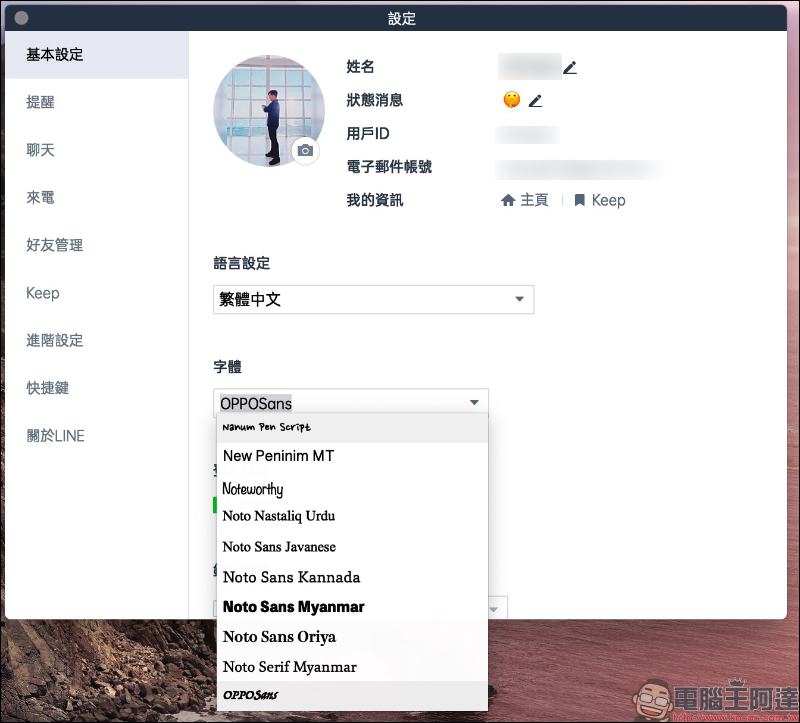This screenshot has height=723, width=800.
Task: Click the pencil icon next to 姓名
Action: click(570, 67)
